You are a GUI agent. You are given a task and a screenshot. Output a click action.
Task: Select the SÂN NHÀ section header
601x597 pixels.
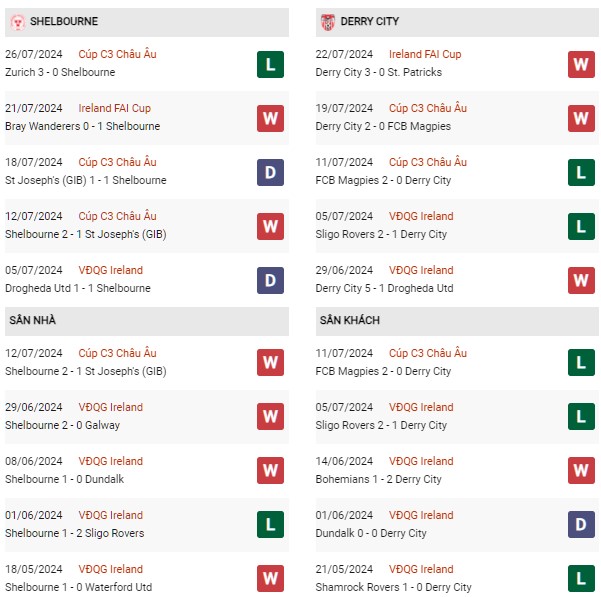click(147, 321)
